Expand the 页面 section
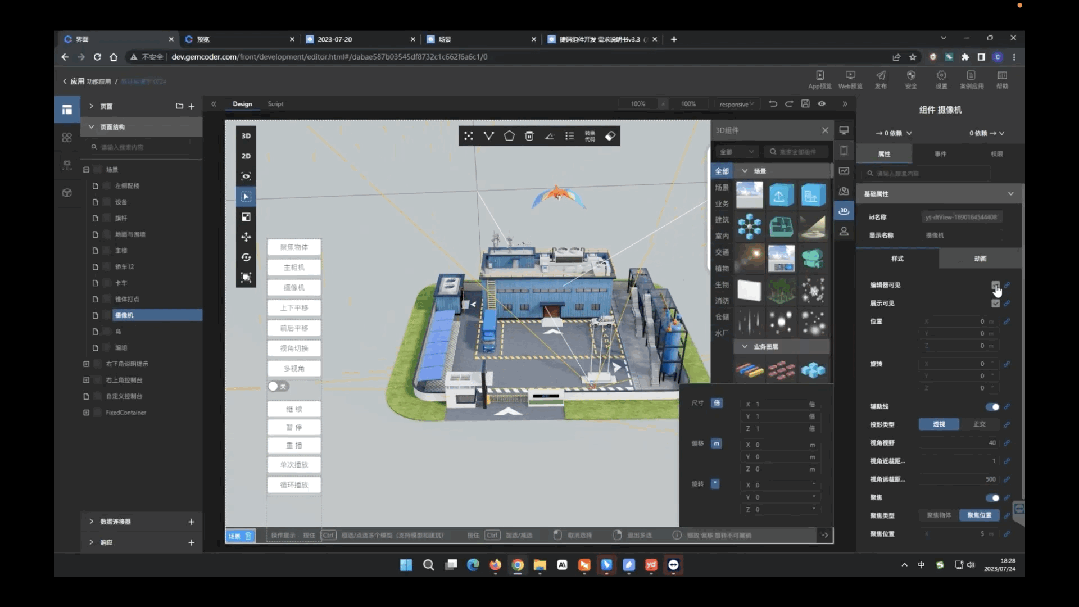The height and width of the screenshot is (607, 1079). tap(91, 106)
